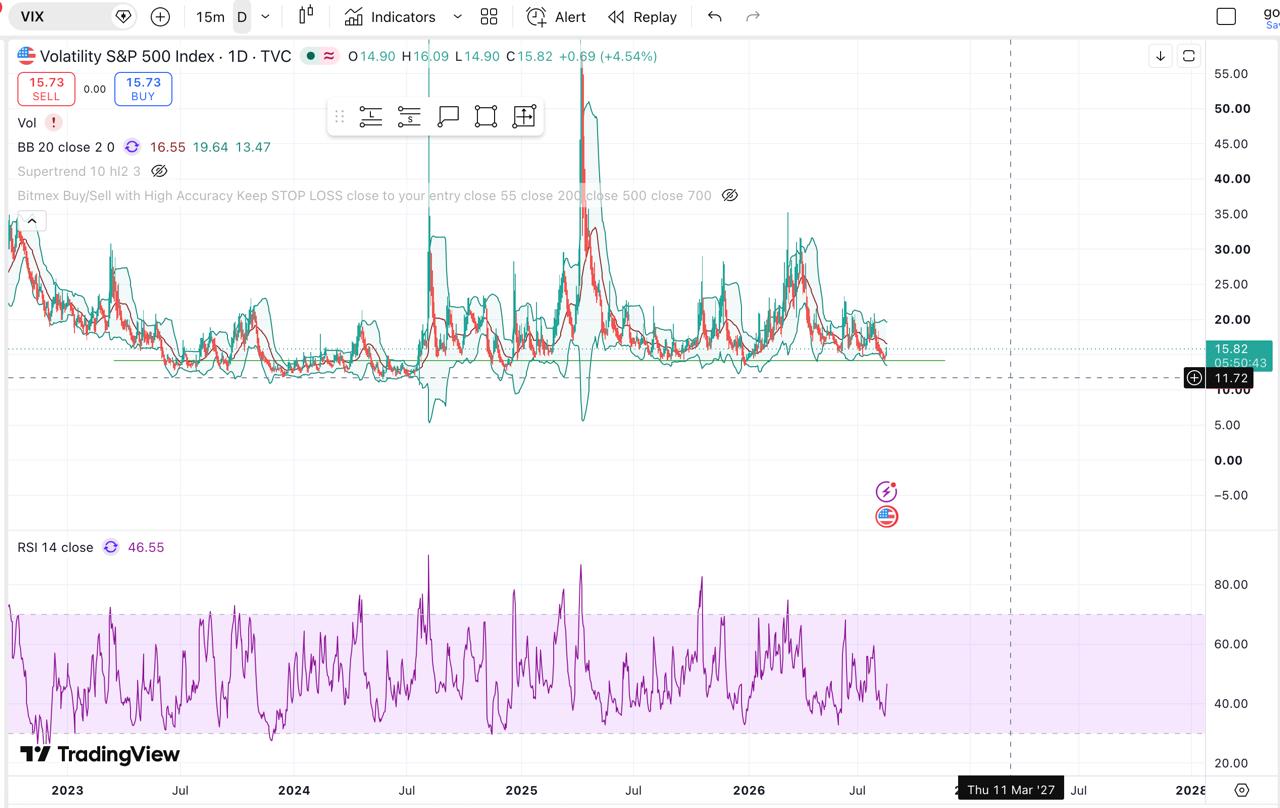The height and width of the screenshot is (808, 1280).
Task: Click the BB value 19.64
Action: [x=210, y=147]
